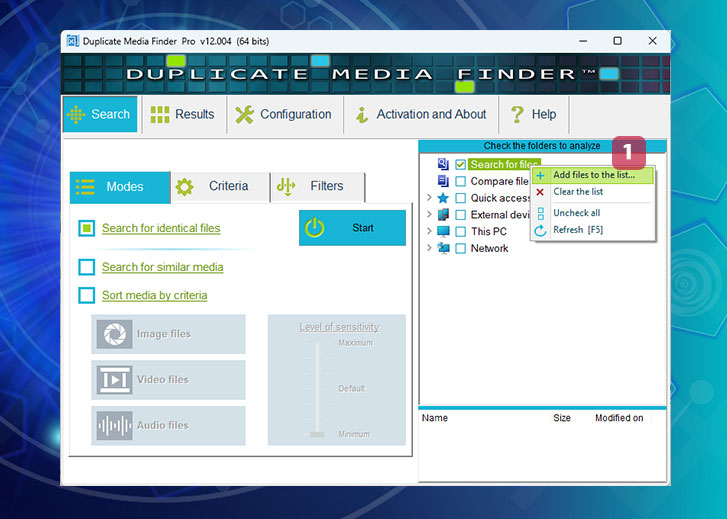Image resolution: width=727 pixels, height=519 pixels.
Task: Click the Quick access star icon
Action: coord(443,198)
